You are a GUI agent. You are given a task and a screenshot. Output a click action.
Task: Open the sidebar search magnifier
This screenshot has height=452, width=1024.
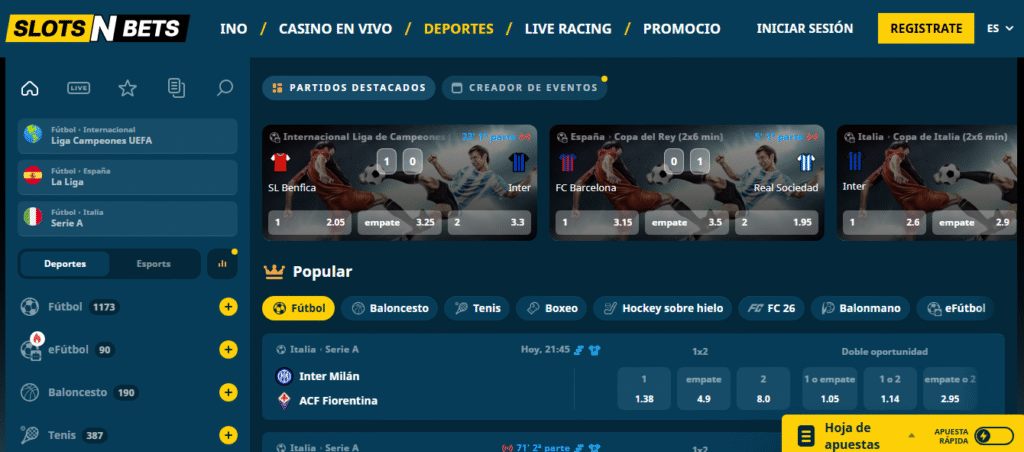(x=225, y=88)
